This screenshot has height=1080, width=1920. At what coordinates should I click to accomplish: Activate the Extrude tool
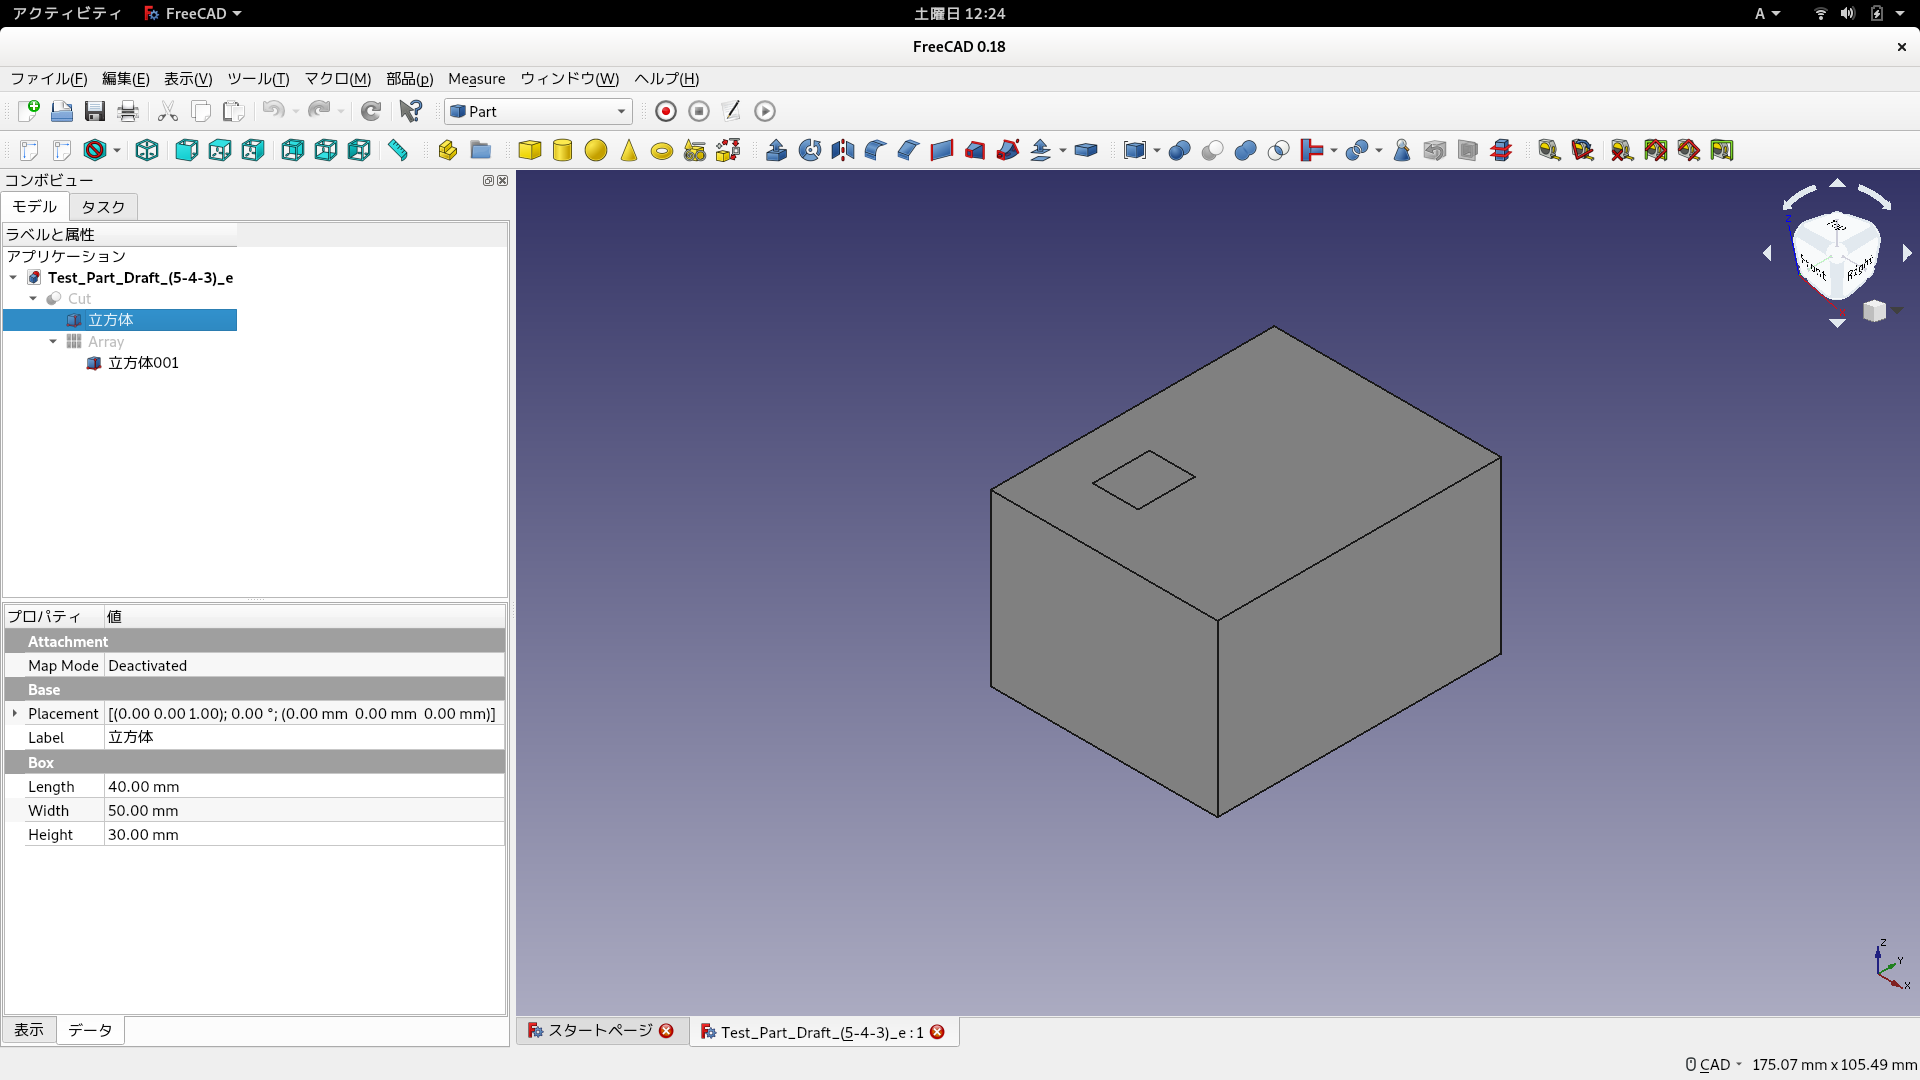point(777,150)
